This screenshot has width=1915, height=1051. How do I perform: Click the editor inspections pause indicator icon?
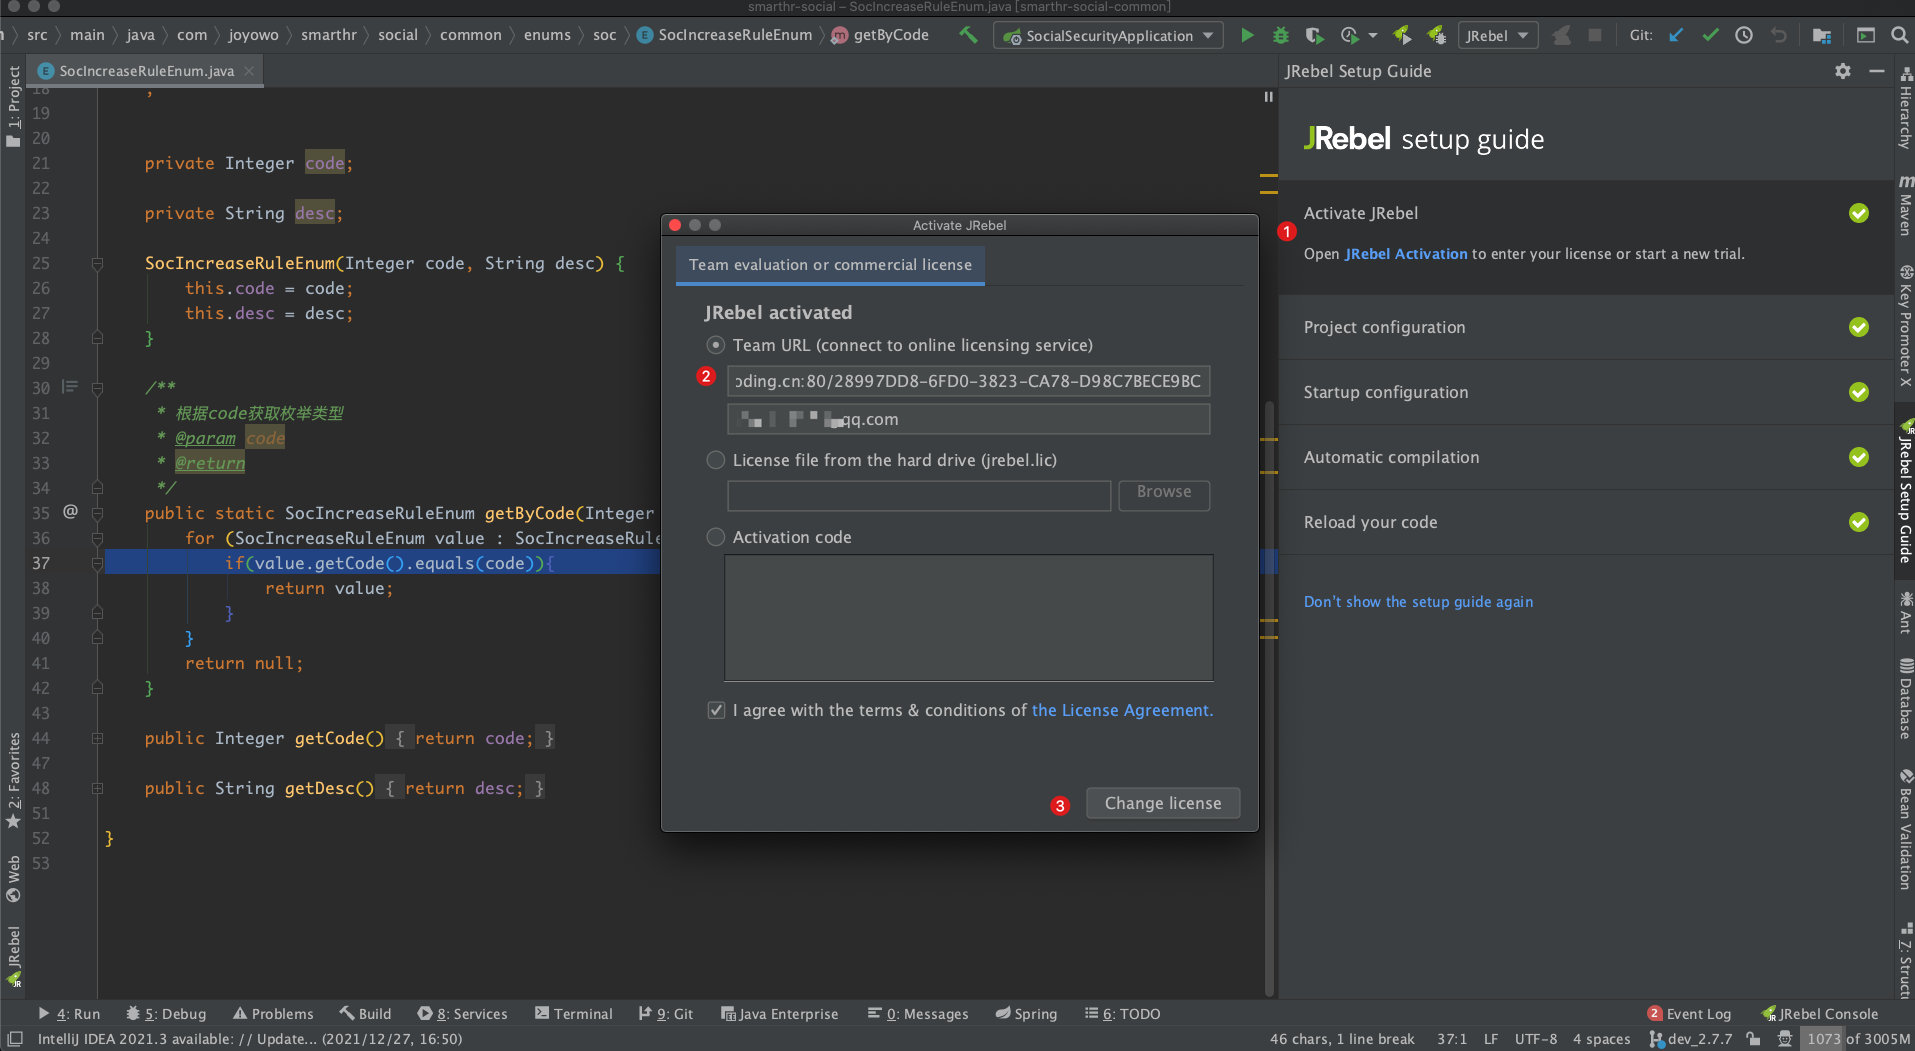click(x=1268, y=97)
